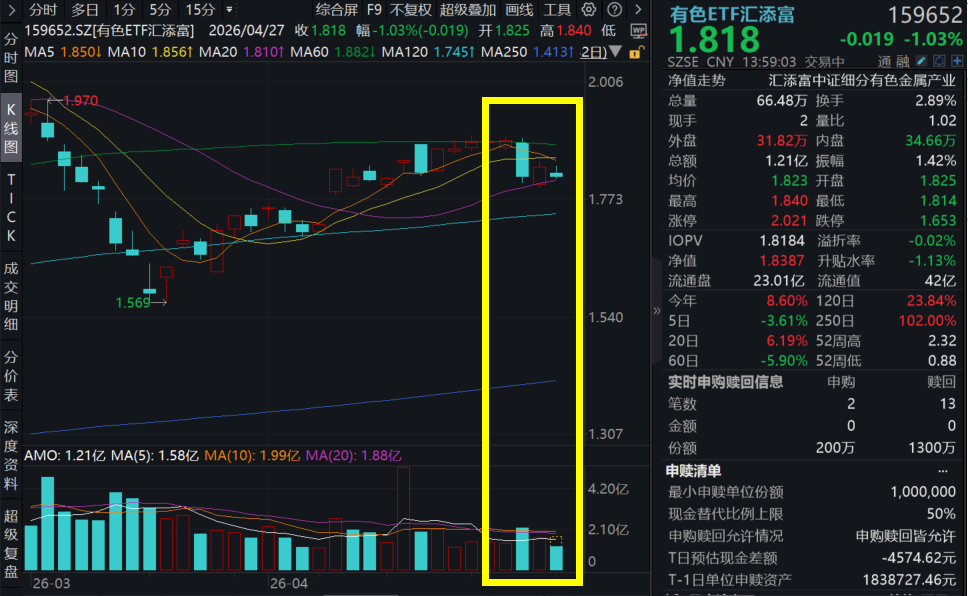Expand the chevron at the top-left corner
968x596 pixels.
click(x=11, y=10)
